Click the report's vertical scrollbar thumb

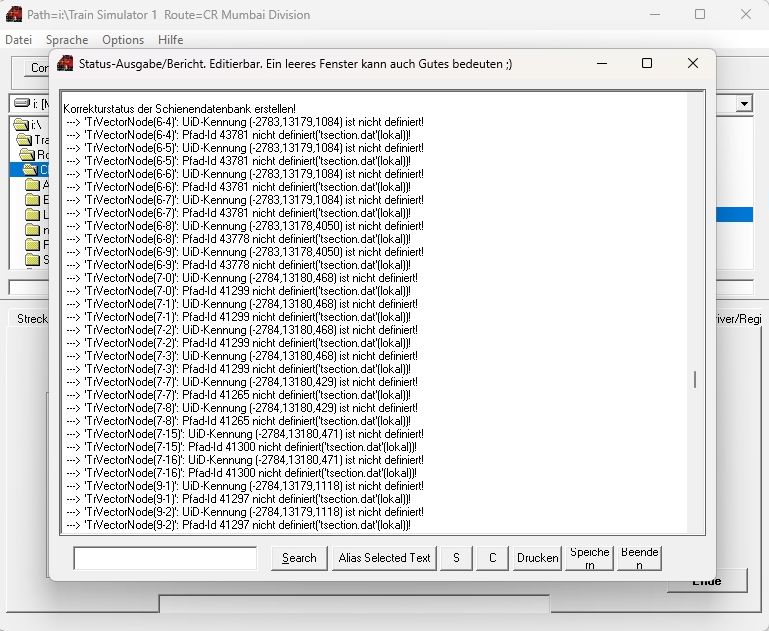(694, 380)
